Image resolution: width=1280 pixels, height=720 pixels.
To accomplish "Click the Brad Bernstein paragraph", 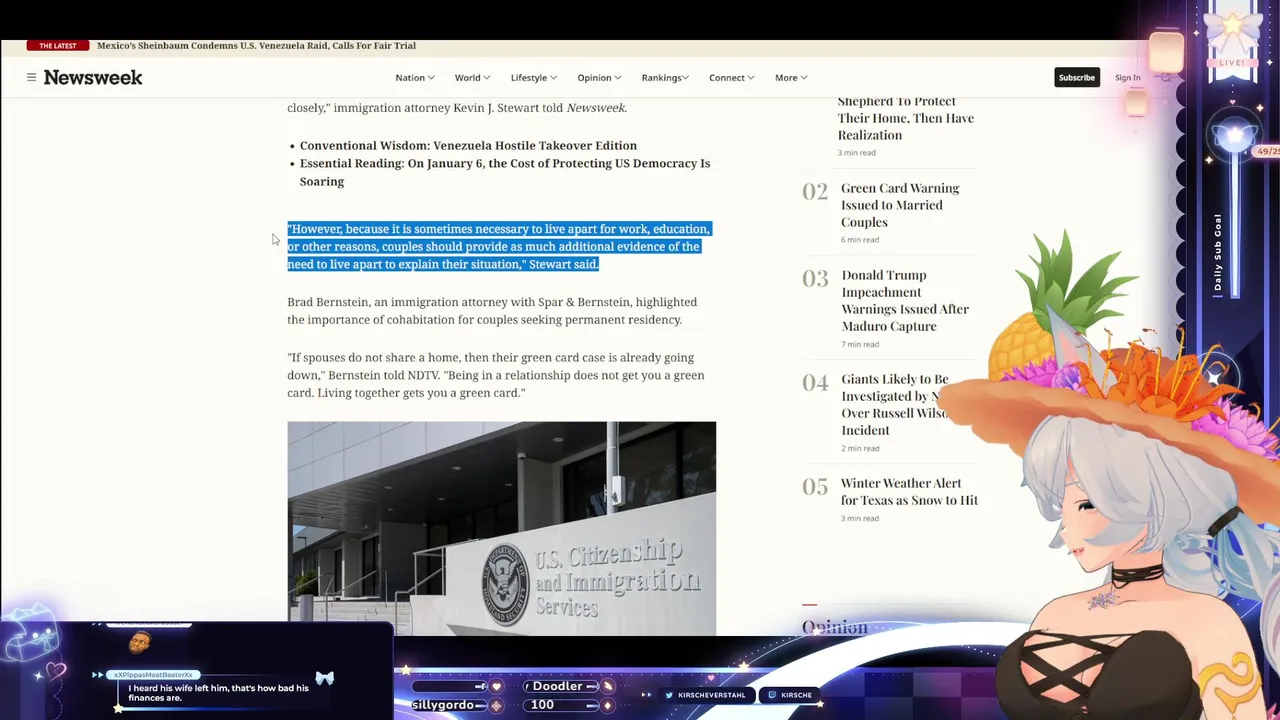I will 492,311.
